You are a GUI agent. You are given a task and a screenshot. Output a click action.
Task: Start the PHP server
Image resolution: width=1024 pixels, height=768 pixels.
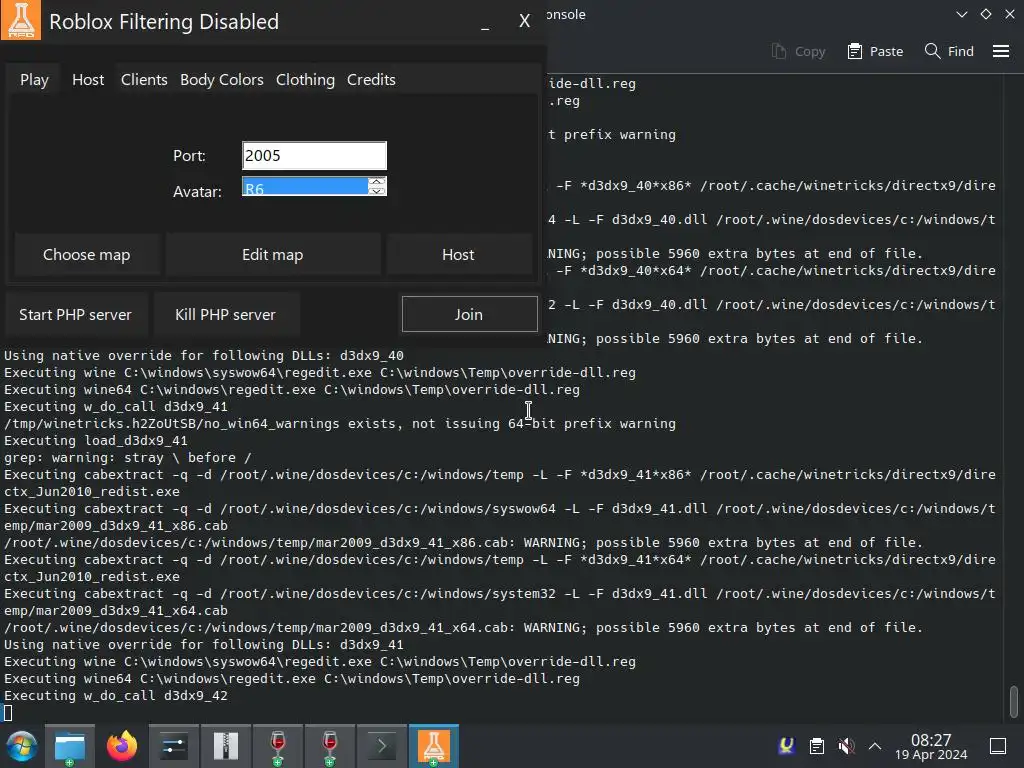[76, 315]
